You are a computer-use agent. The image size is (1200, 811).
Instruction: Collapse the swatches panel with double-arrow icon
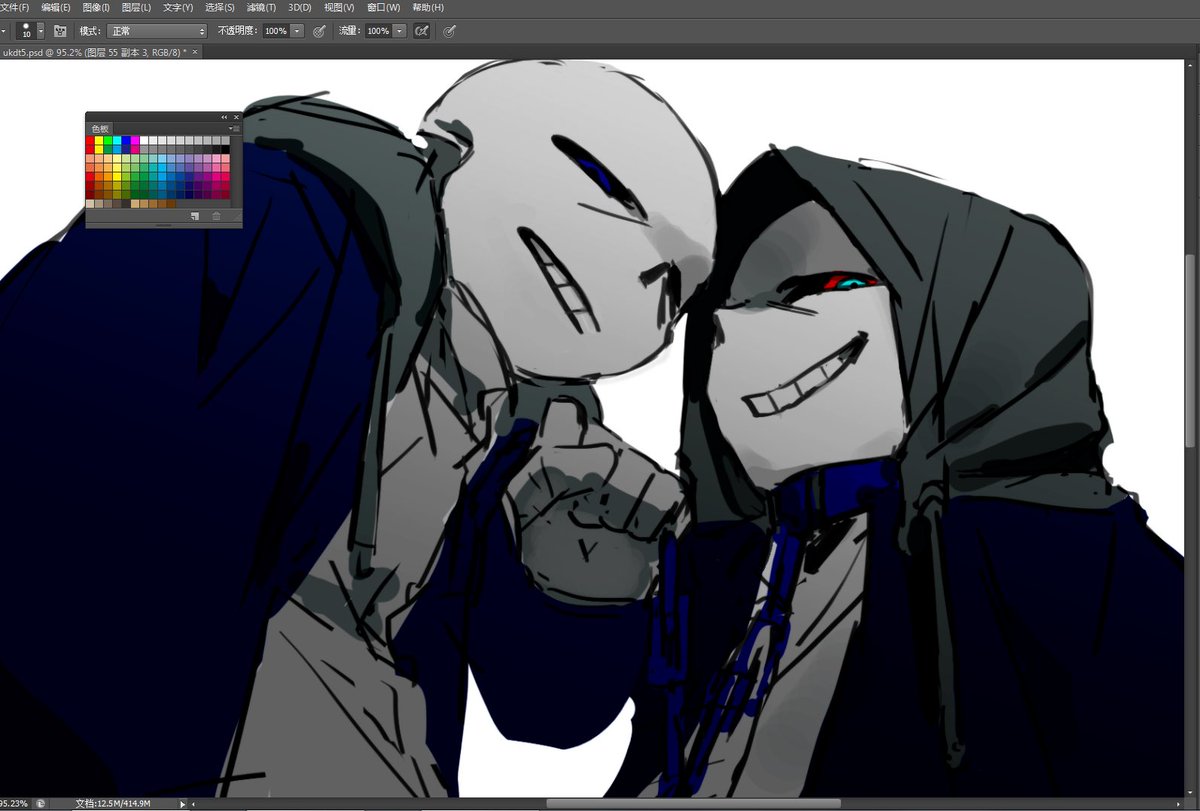point(224,117)
